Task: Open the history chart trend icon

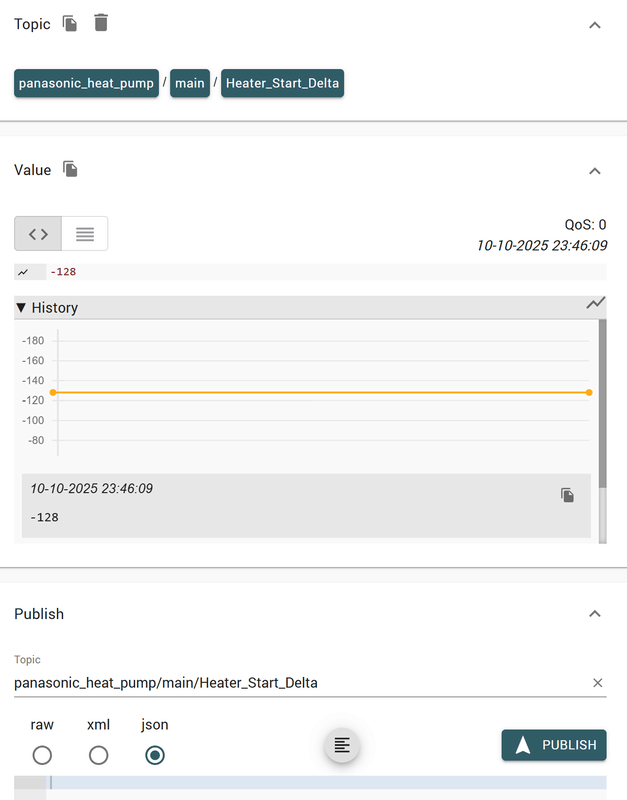Action: click(x=595, y=303)
